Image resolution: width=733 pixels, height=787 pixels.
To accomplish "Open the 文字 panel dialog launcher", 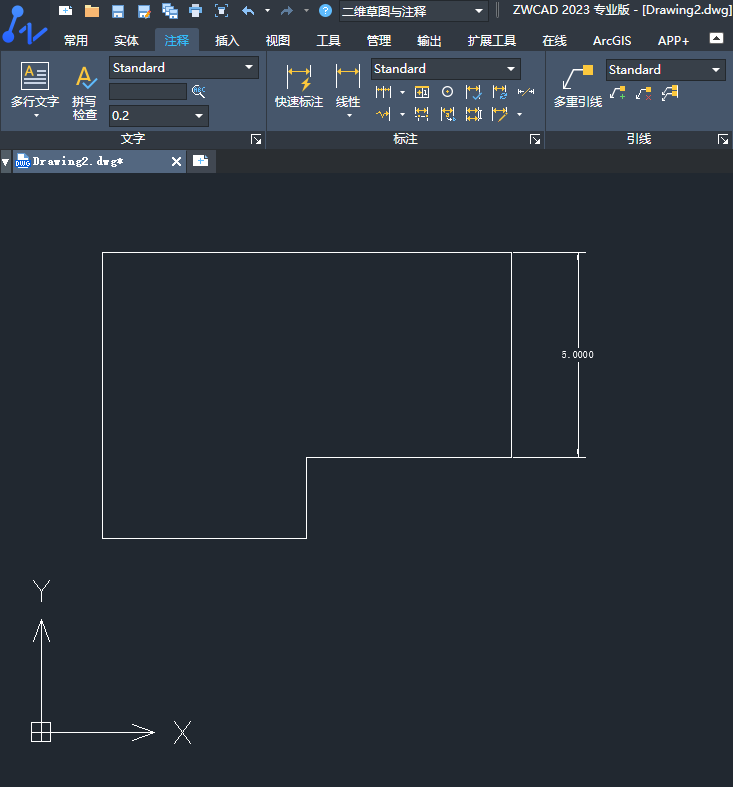I will tap(256, 140).
